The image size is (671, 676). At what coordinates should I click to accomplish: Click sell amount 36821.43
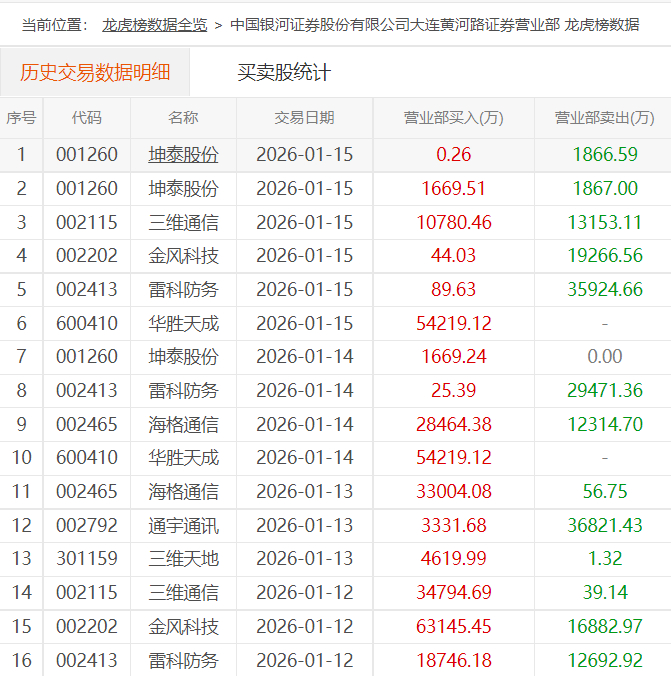pyautogui.click(x=605, y=526)
